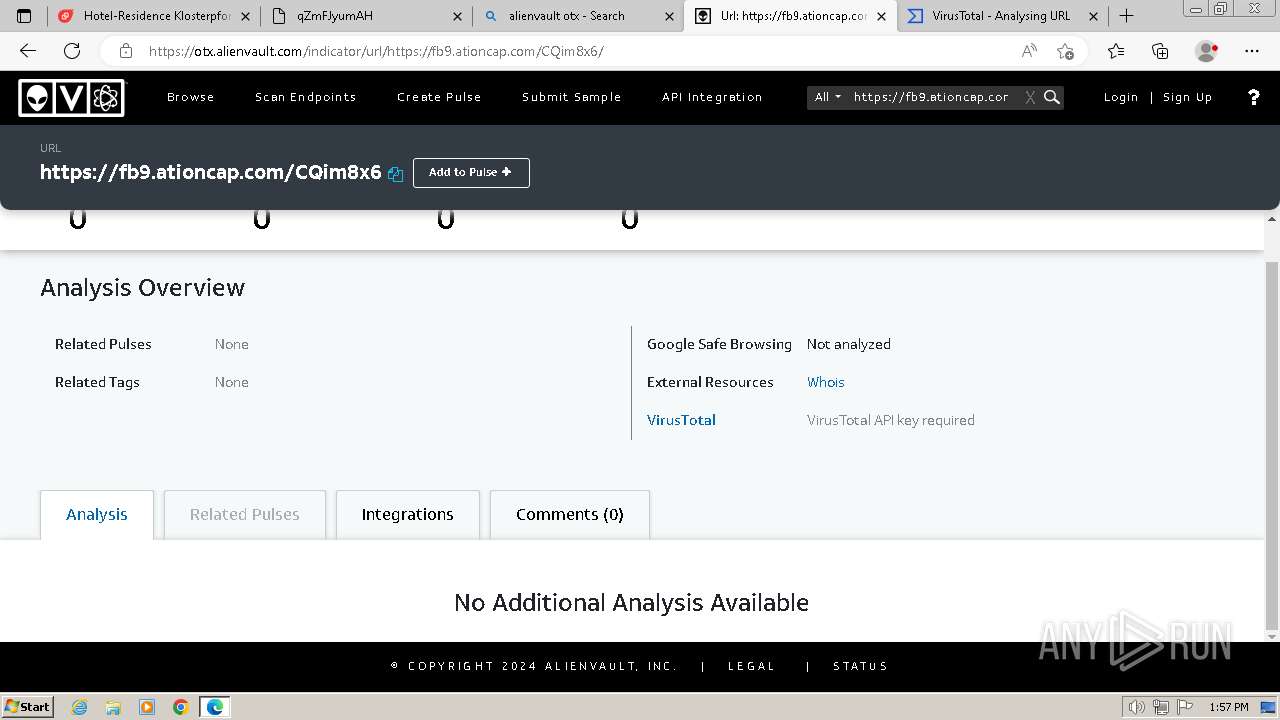Image resolution: width=1280 pixels, height=720 pixels.
Task: Open the taskbar clock showing 1:57 PM
Action: (1229, 707)
